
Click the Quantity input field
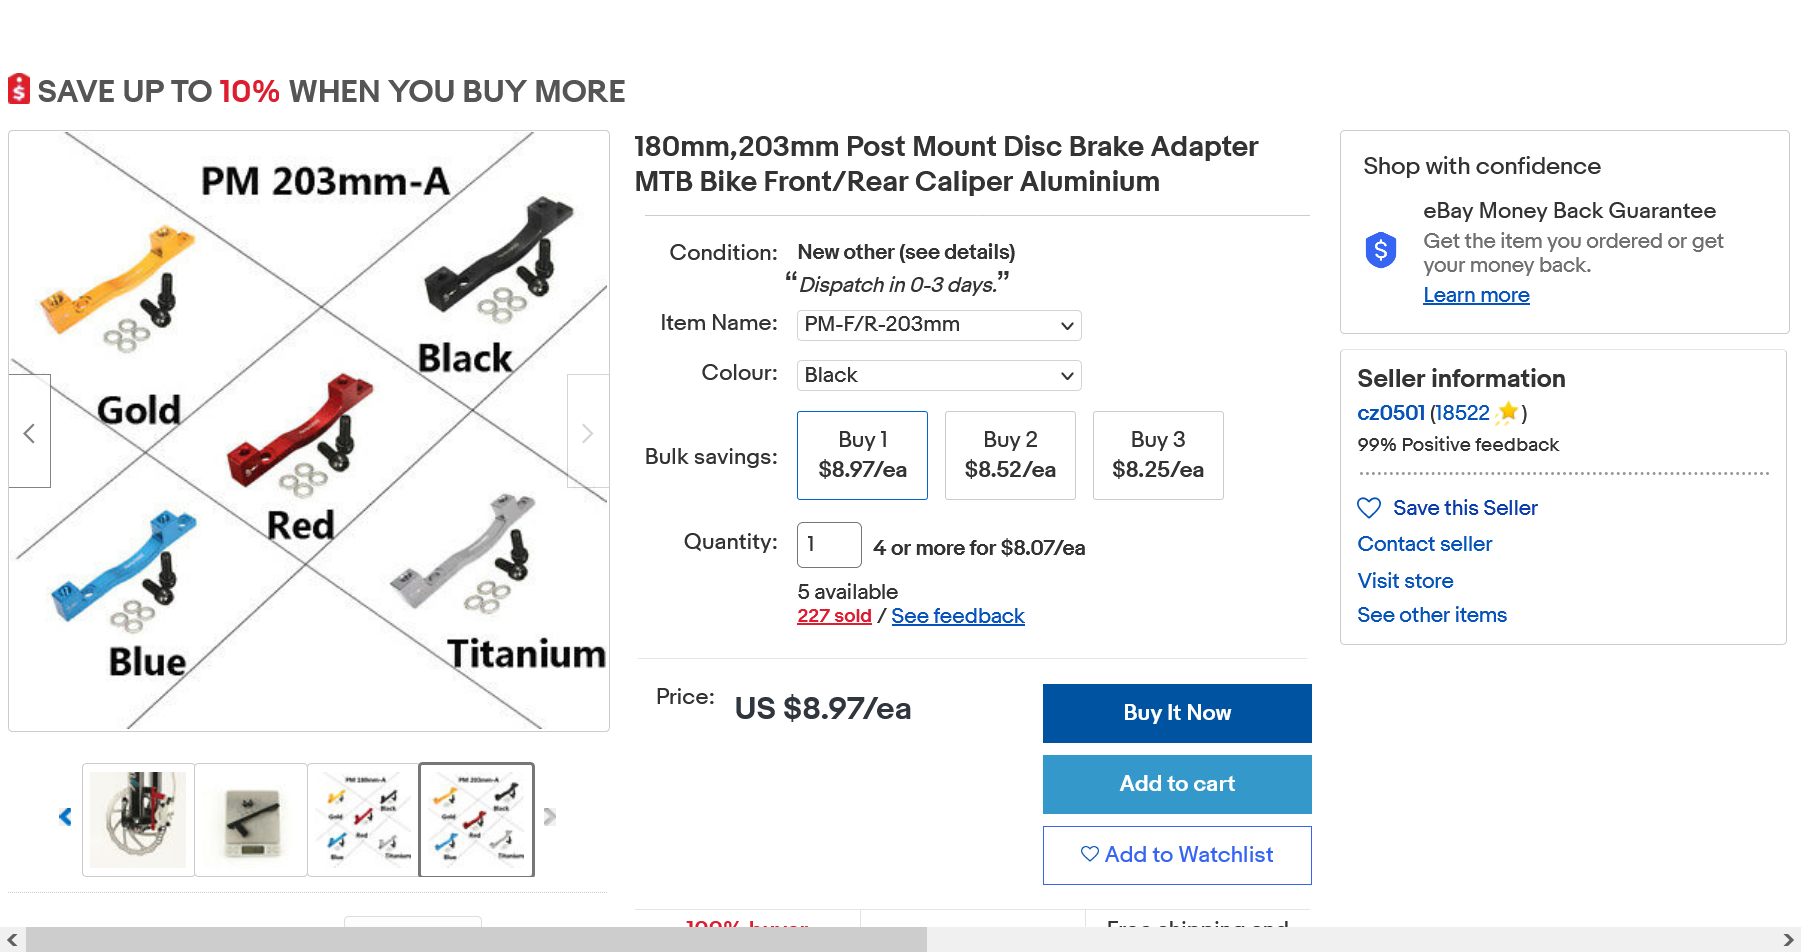[x=829, y=545]
